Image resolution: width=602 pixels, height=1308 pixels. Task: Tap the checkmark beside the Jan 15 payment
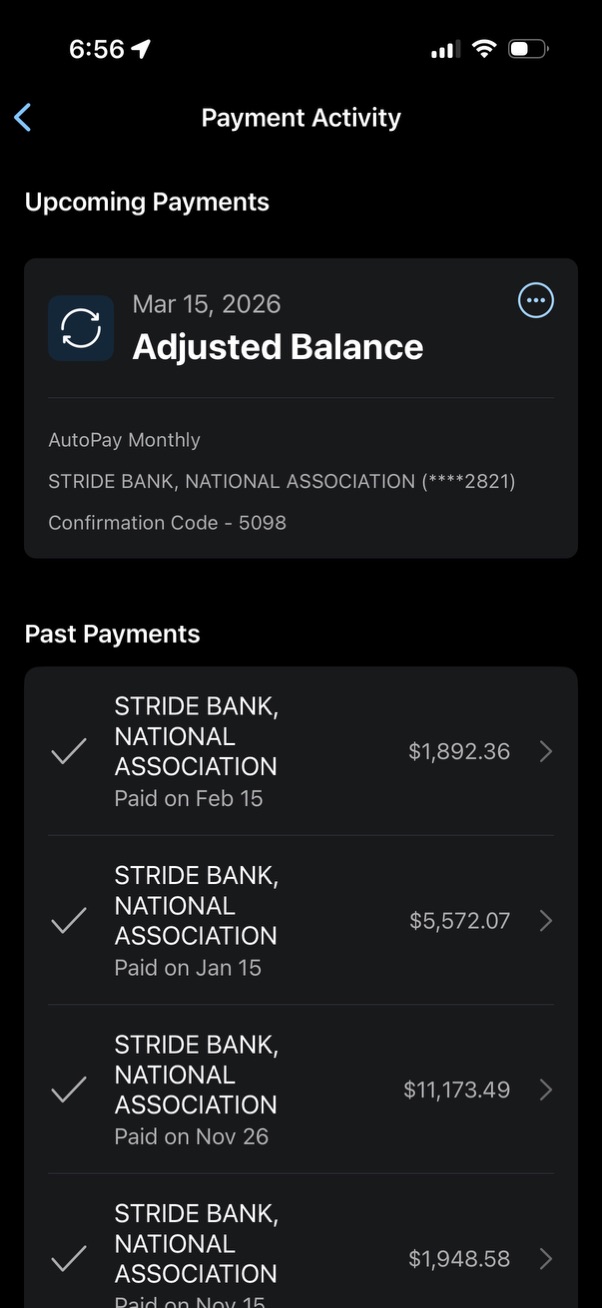pos(68,920)
